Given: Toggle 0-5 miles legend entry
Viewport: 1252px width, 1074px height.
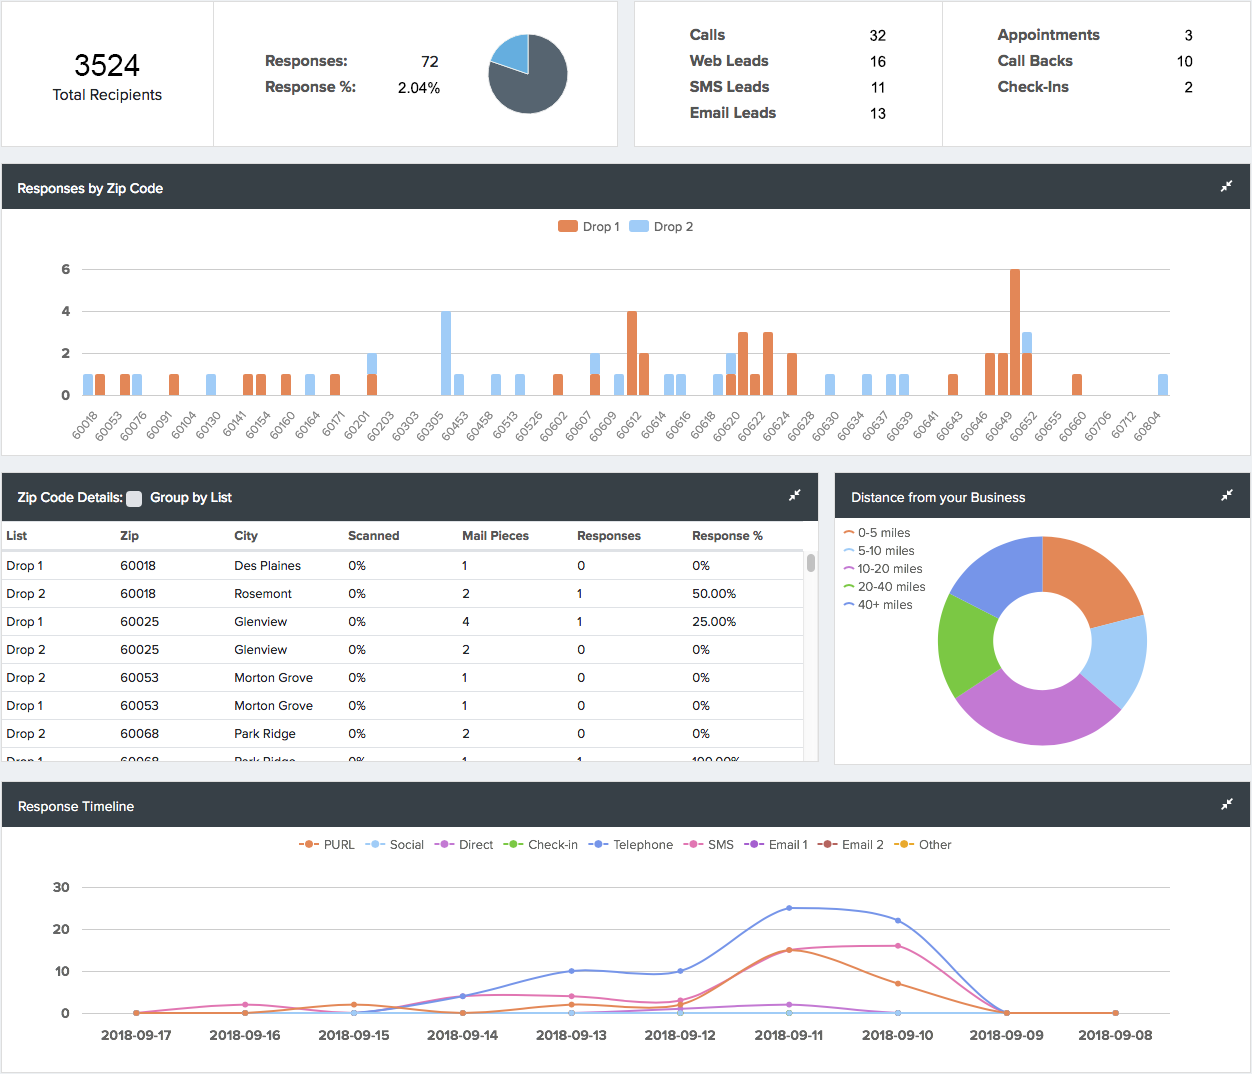Looking at the screenshot, I should 877,533.
